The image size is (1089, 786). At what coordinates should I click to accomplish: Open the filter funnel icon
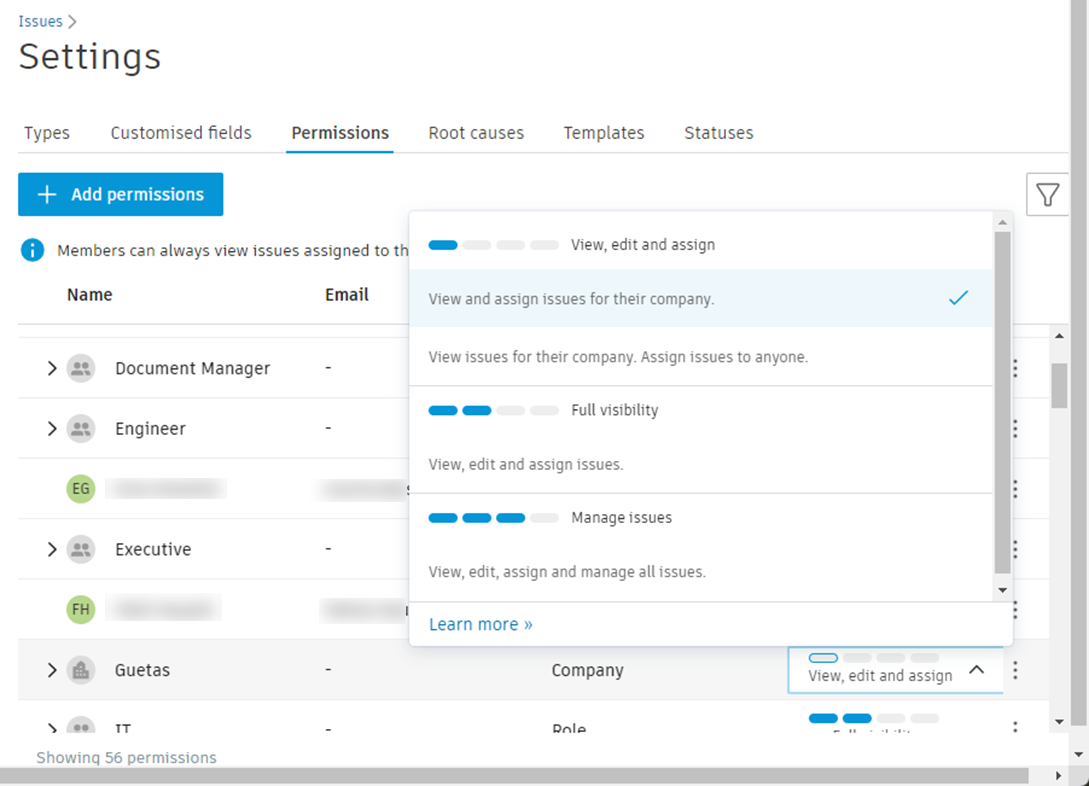[x=1047, y=194]
